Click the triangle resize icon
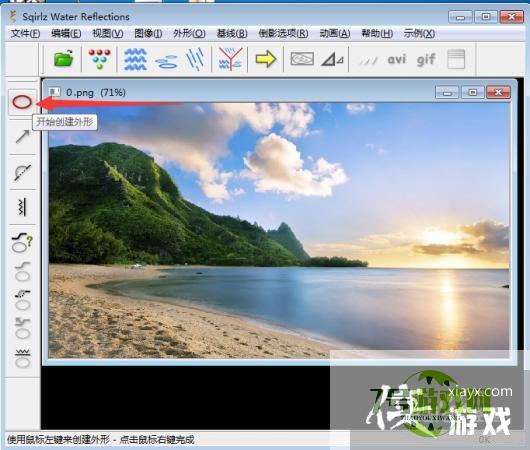This screenshot has width=530, height=450. click(x=332, y=59)
